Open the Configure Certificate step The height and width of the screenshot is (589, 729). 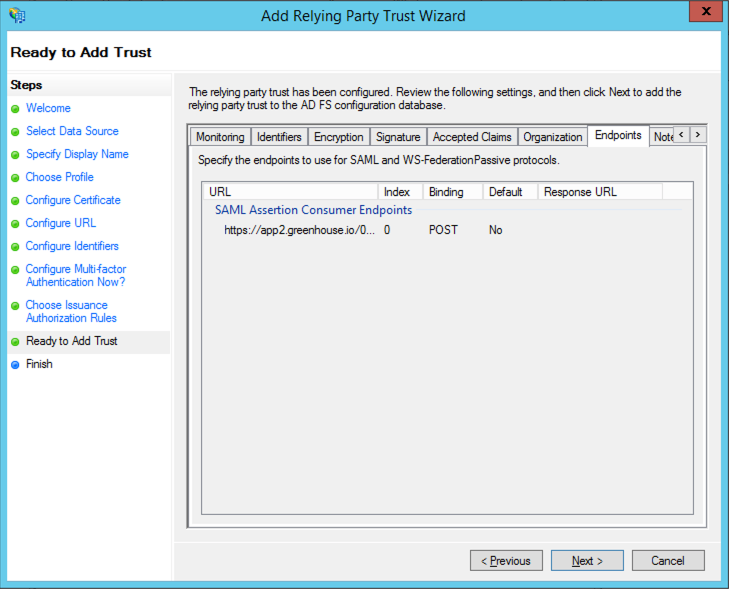pos(73,200)
